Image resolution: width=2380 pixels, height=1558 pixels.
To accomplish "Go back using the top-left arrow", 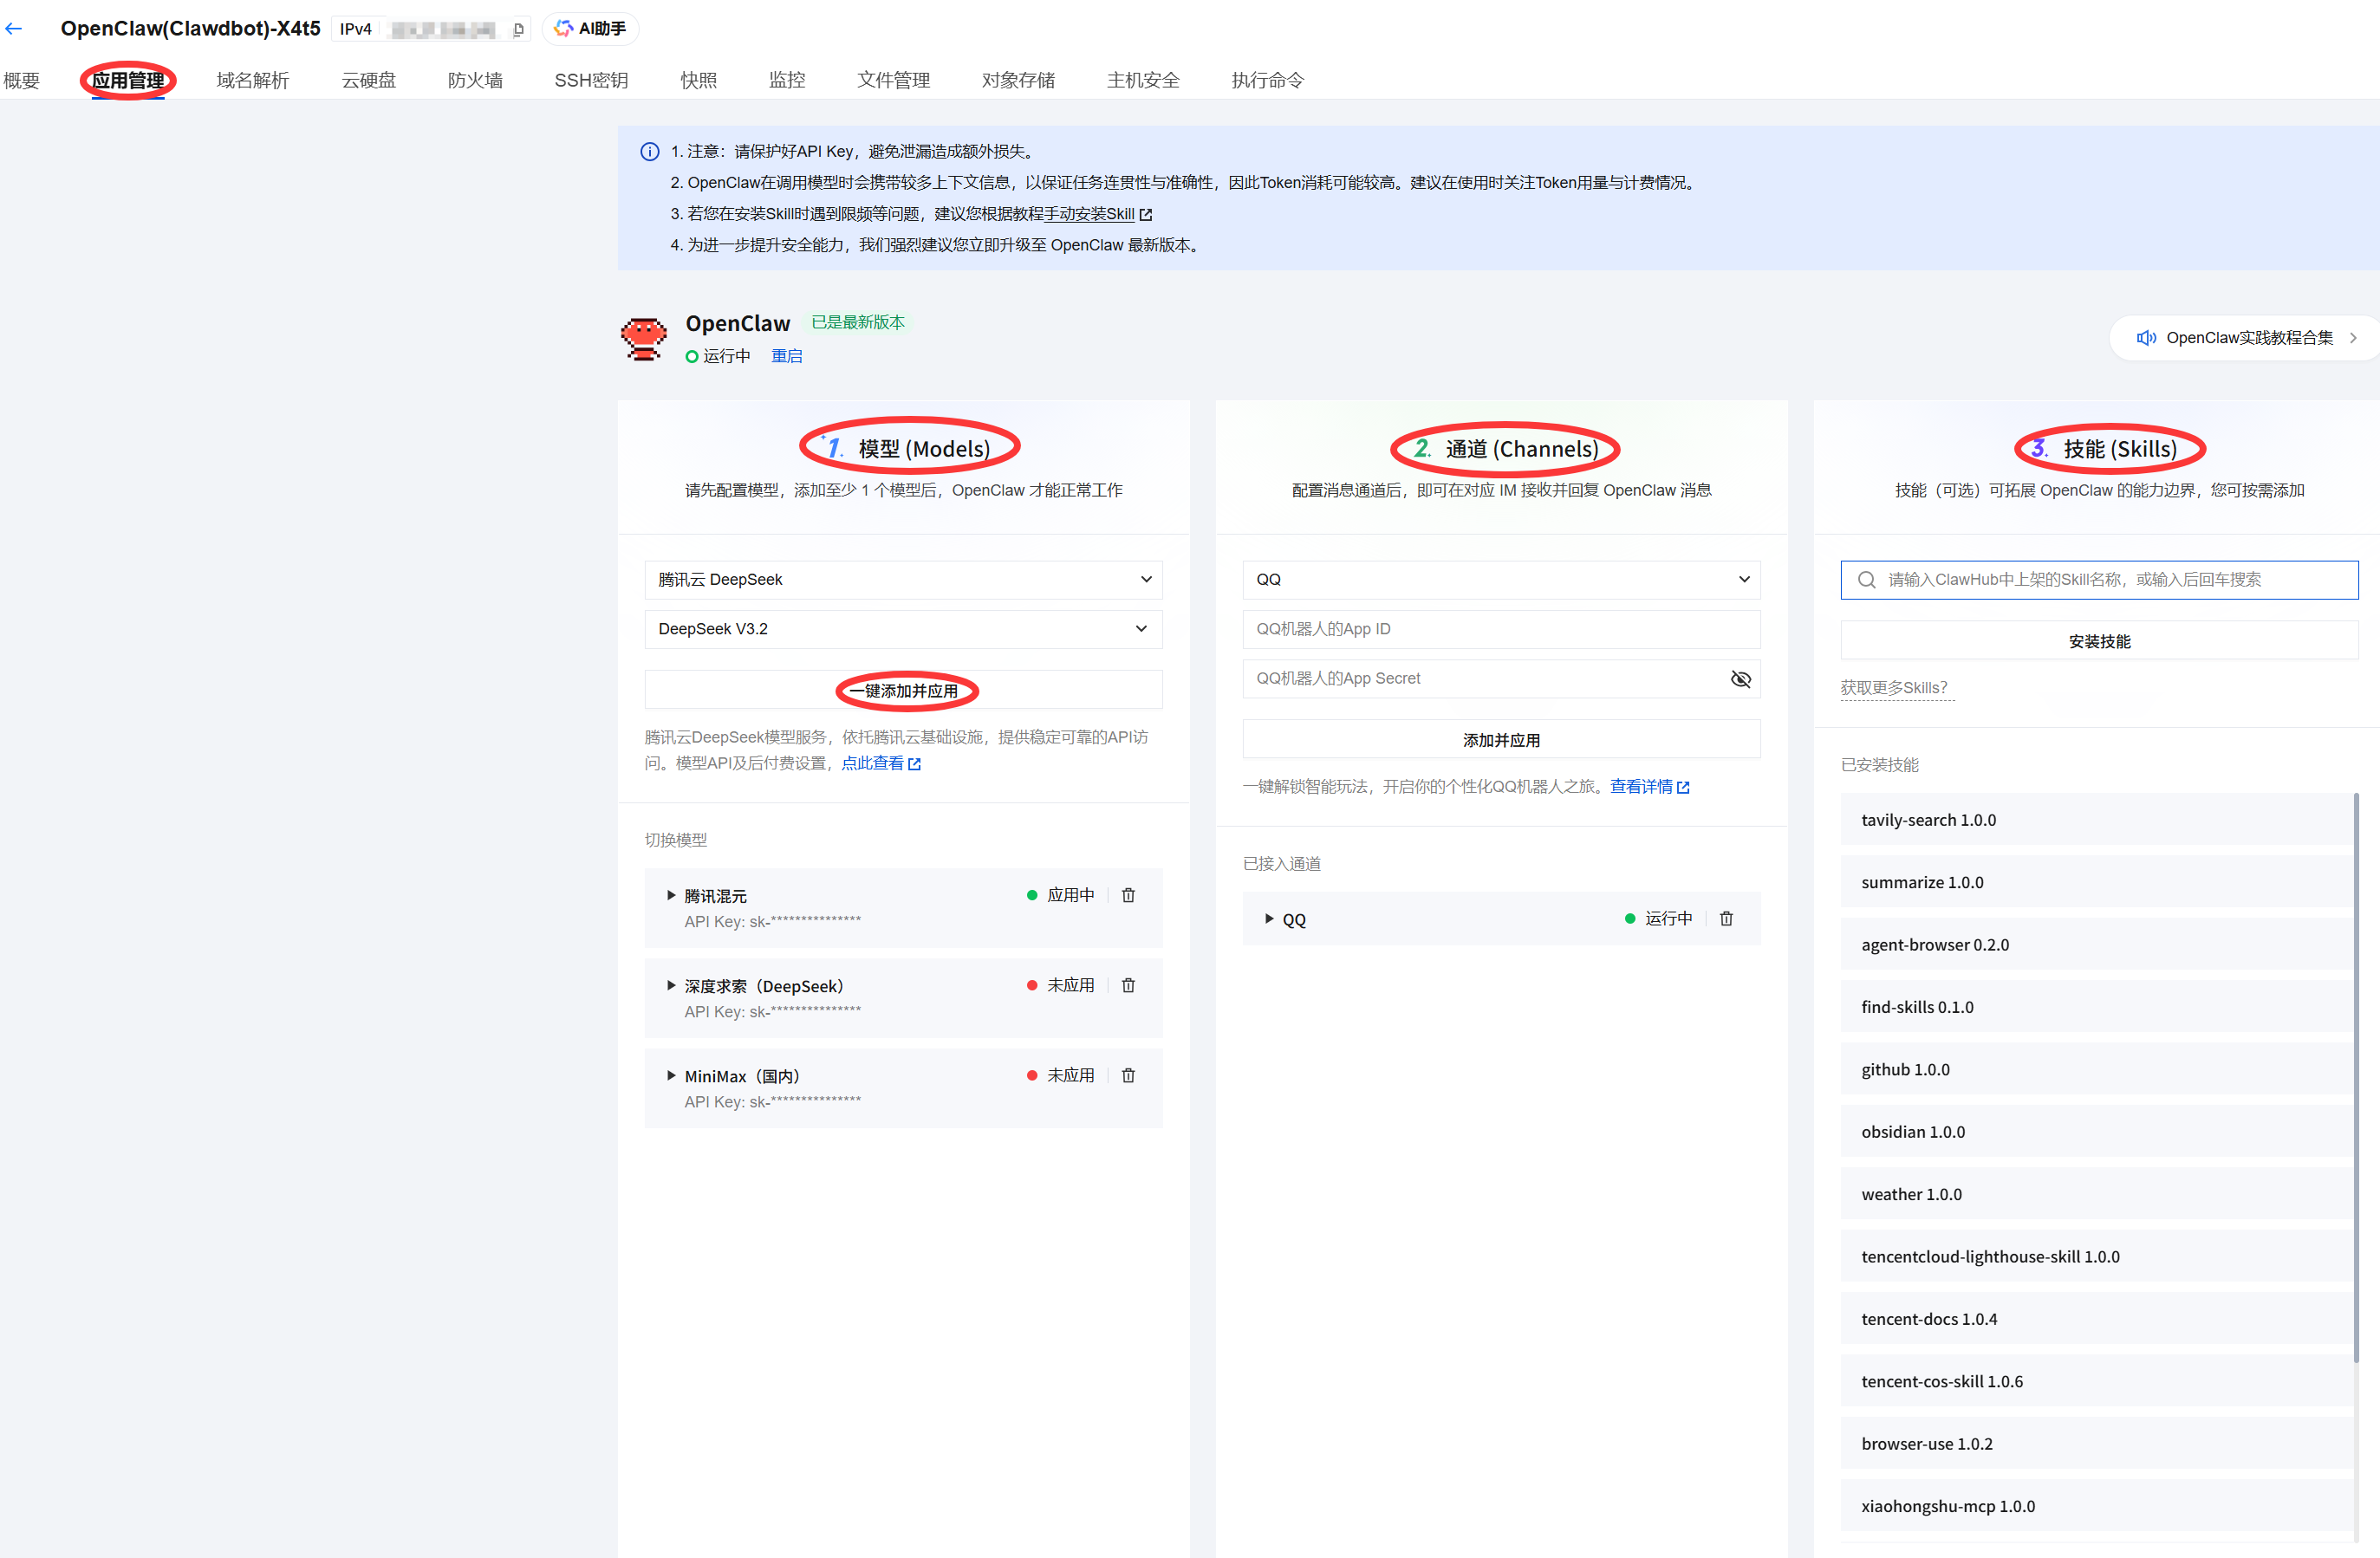I will pos(14,29).
